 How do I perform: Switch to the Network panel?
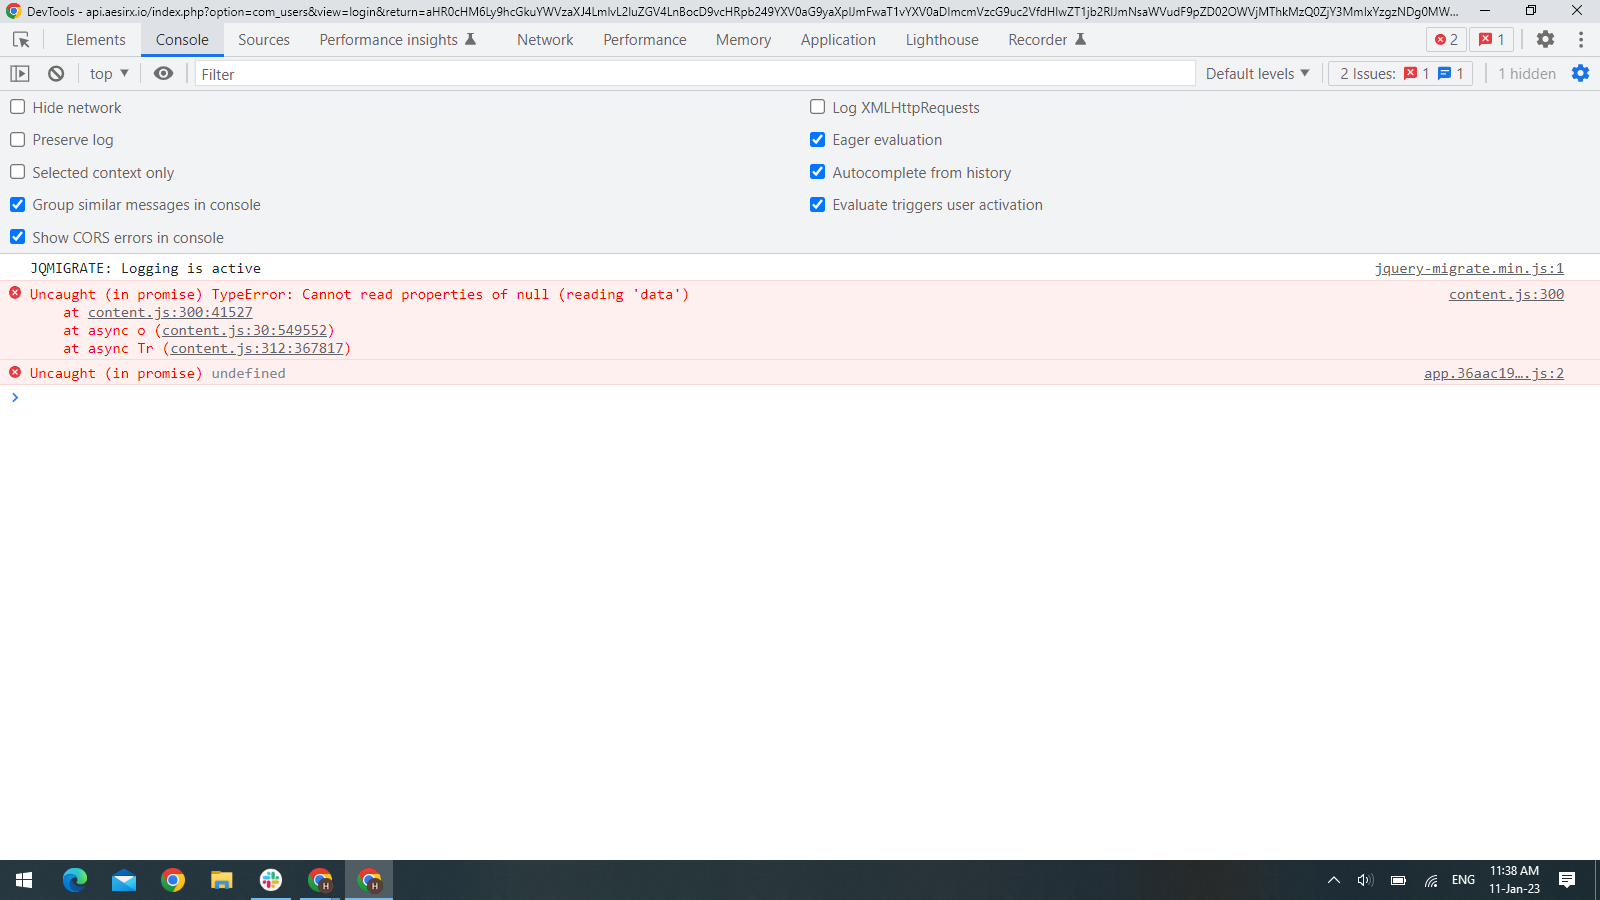[545, 39]
